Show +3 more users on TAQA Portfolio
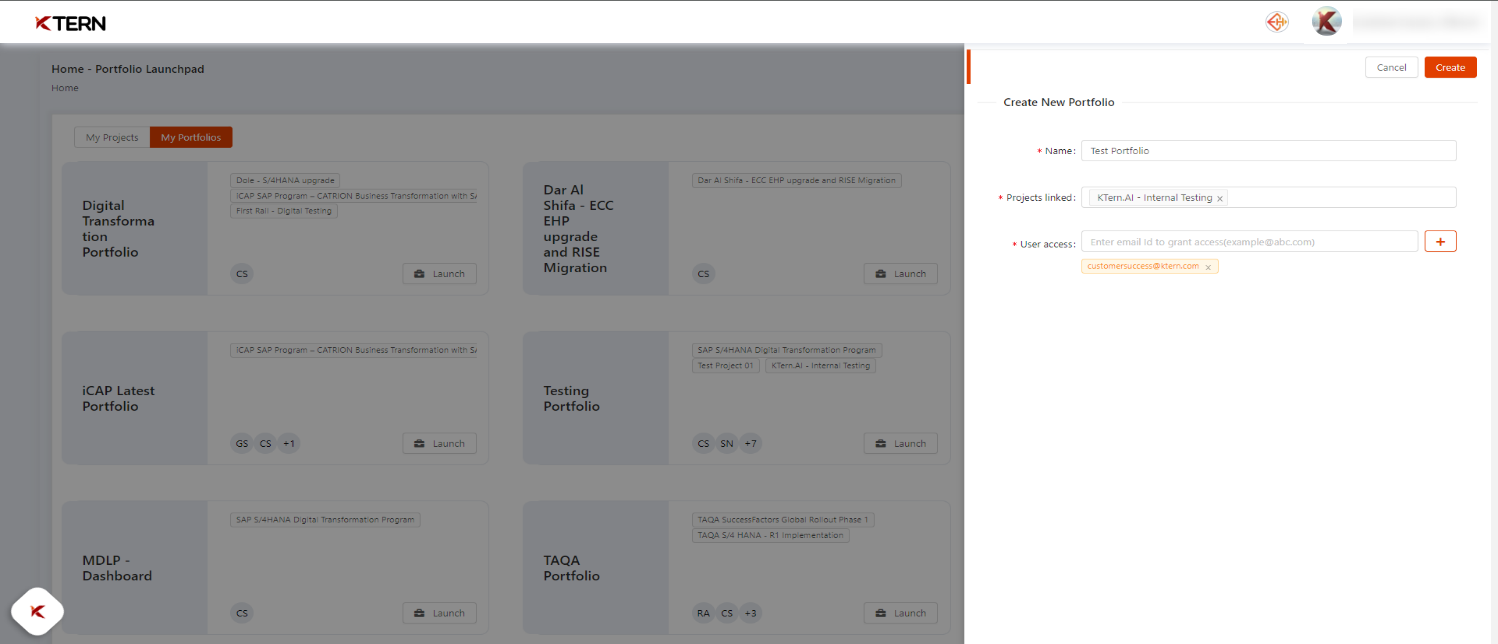1498x644 pixels. point(750,613)
